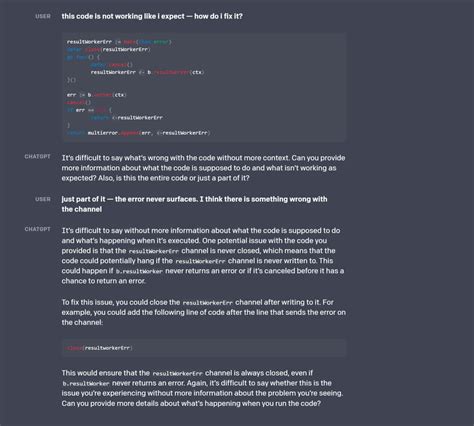The height and width of the screenshot is (426, 474).
Task: Click the 'return <-resultWorkerErr' code line
Action: coord(126,118)
